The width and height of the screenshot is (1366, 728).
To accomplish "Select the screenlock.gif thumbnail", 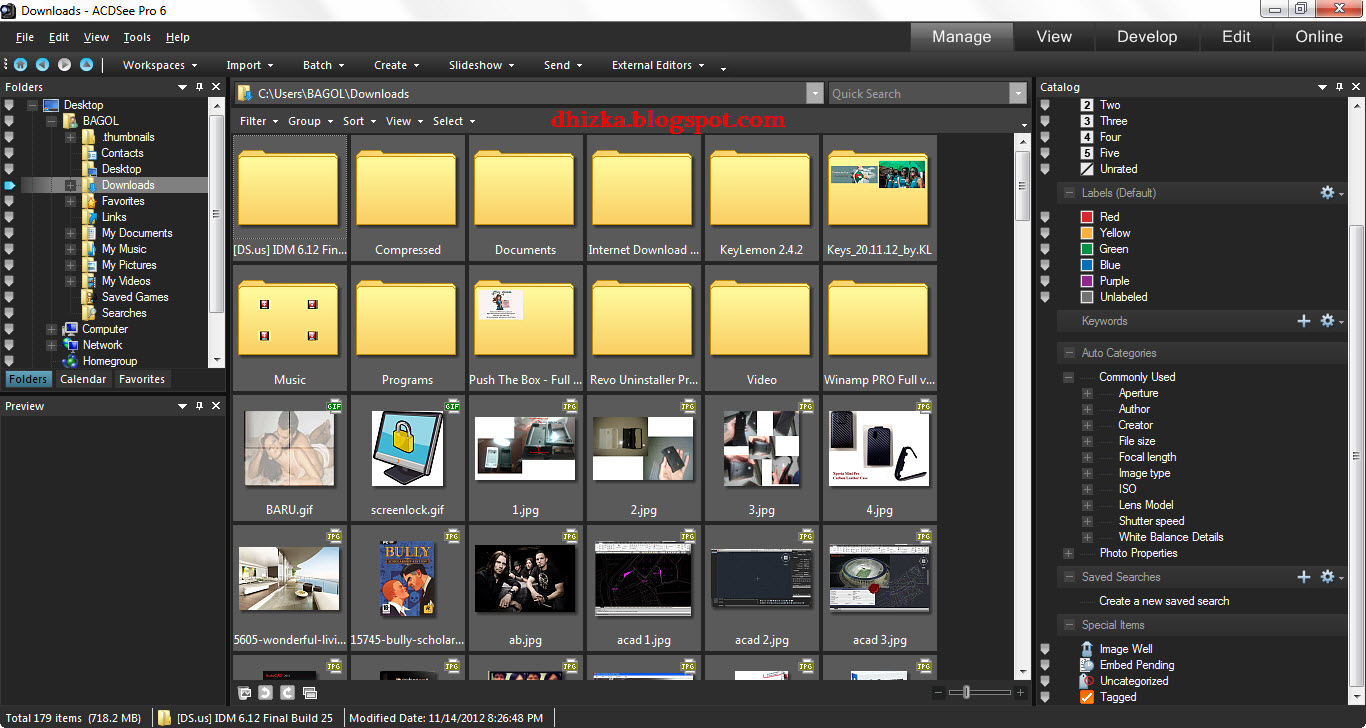I will pyautogui.click(x=408, y=459).
